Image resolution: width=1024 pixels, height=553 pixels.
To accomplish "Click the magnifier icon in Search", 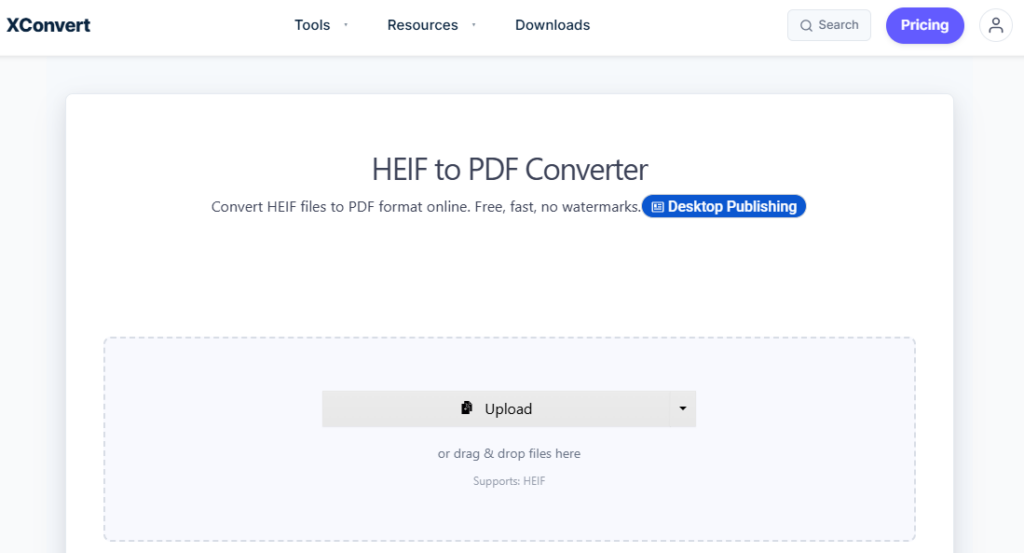I will click(807, 25).
